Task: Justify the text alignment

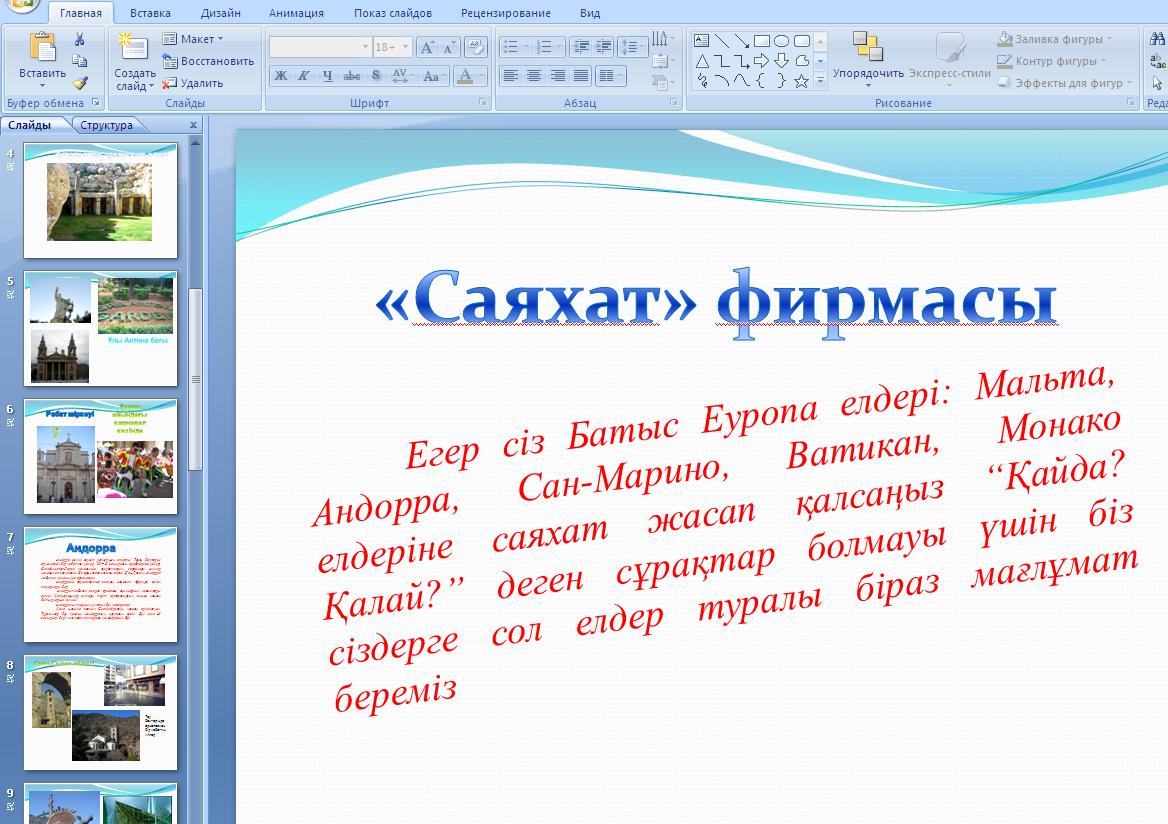Action: tap(582, 75)
